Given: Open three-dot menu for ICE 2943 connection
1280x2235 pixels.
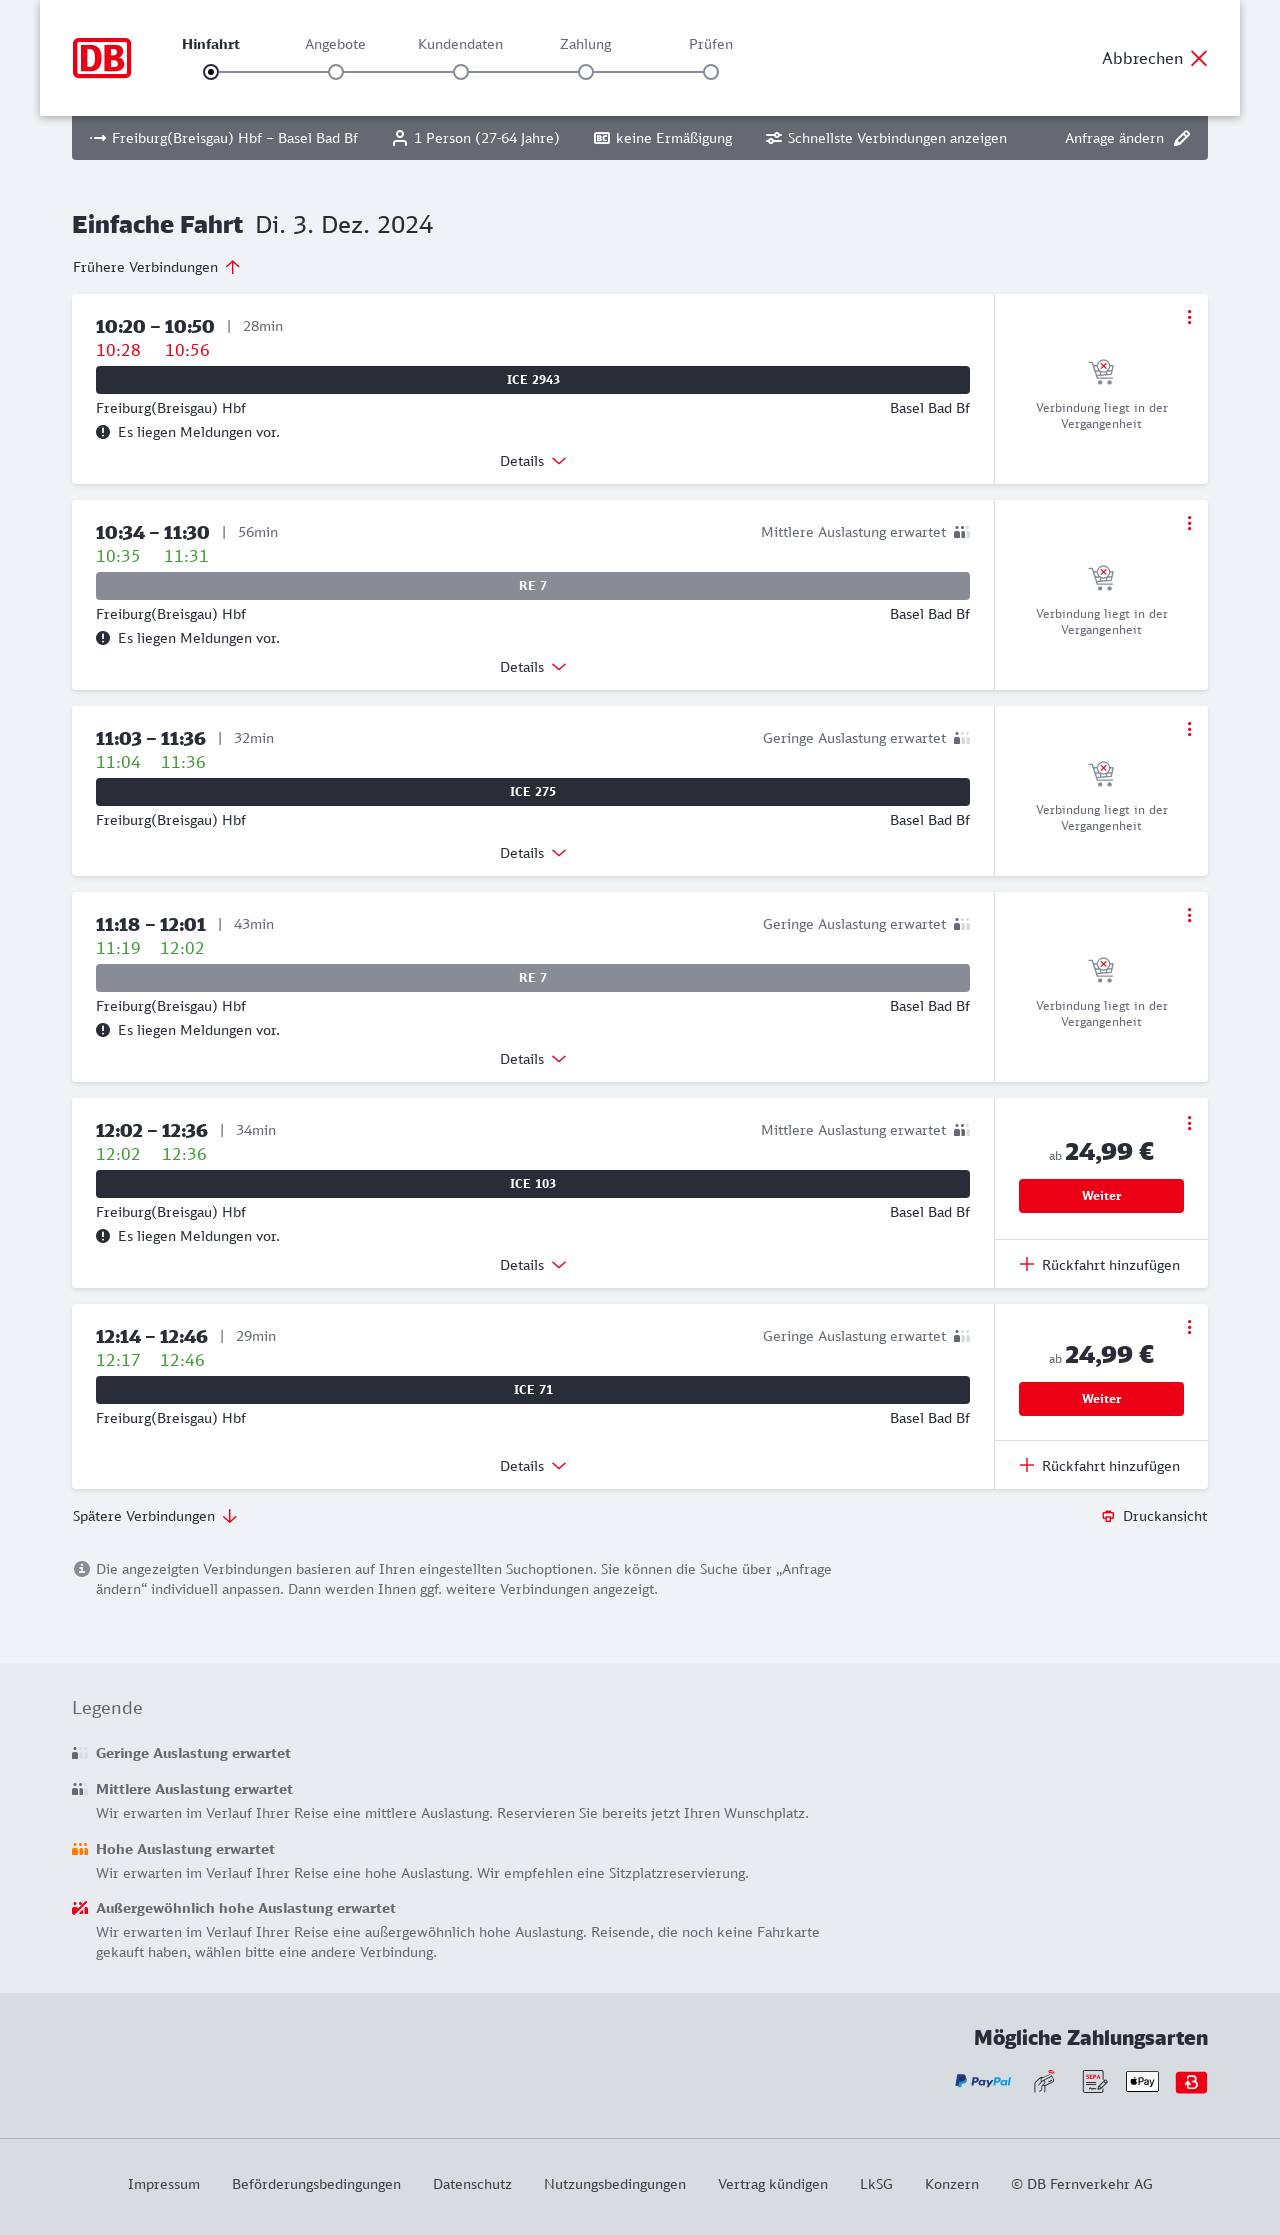Looking at the screenshot, I should tap(1189, 317).
